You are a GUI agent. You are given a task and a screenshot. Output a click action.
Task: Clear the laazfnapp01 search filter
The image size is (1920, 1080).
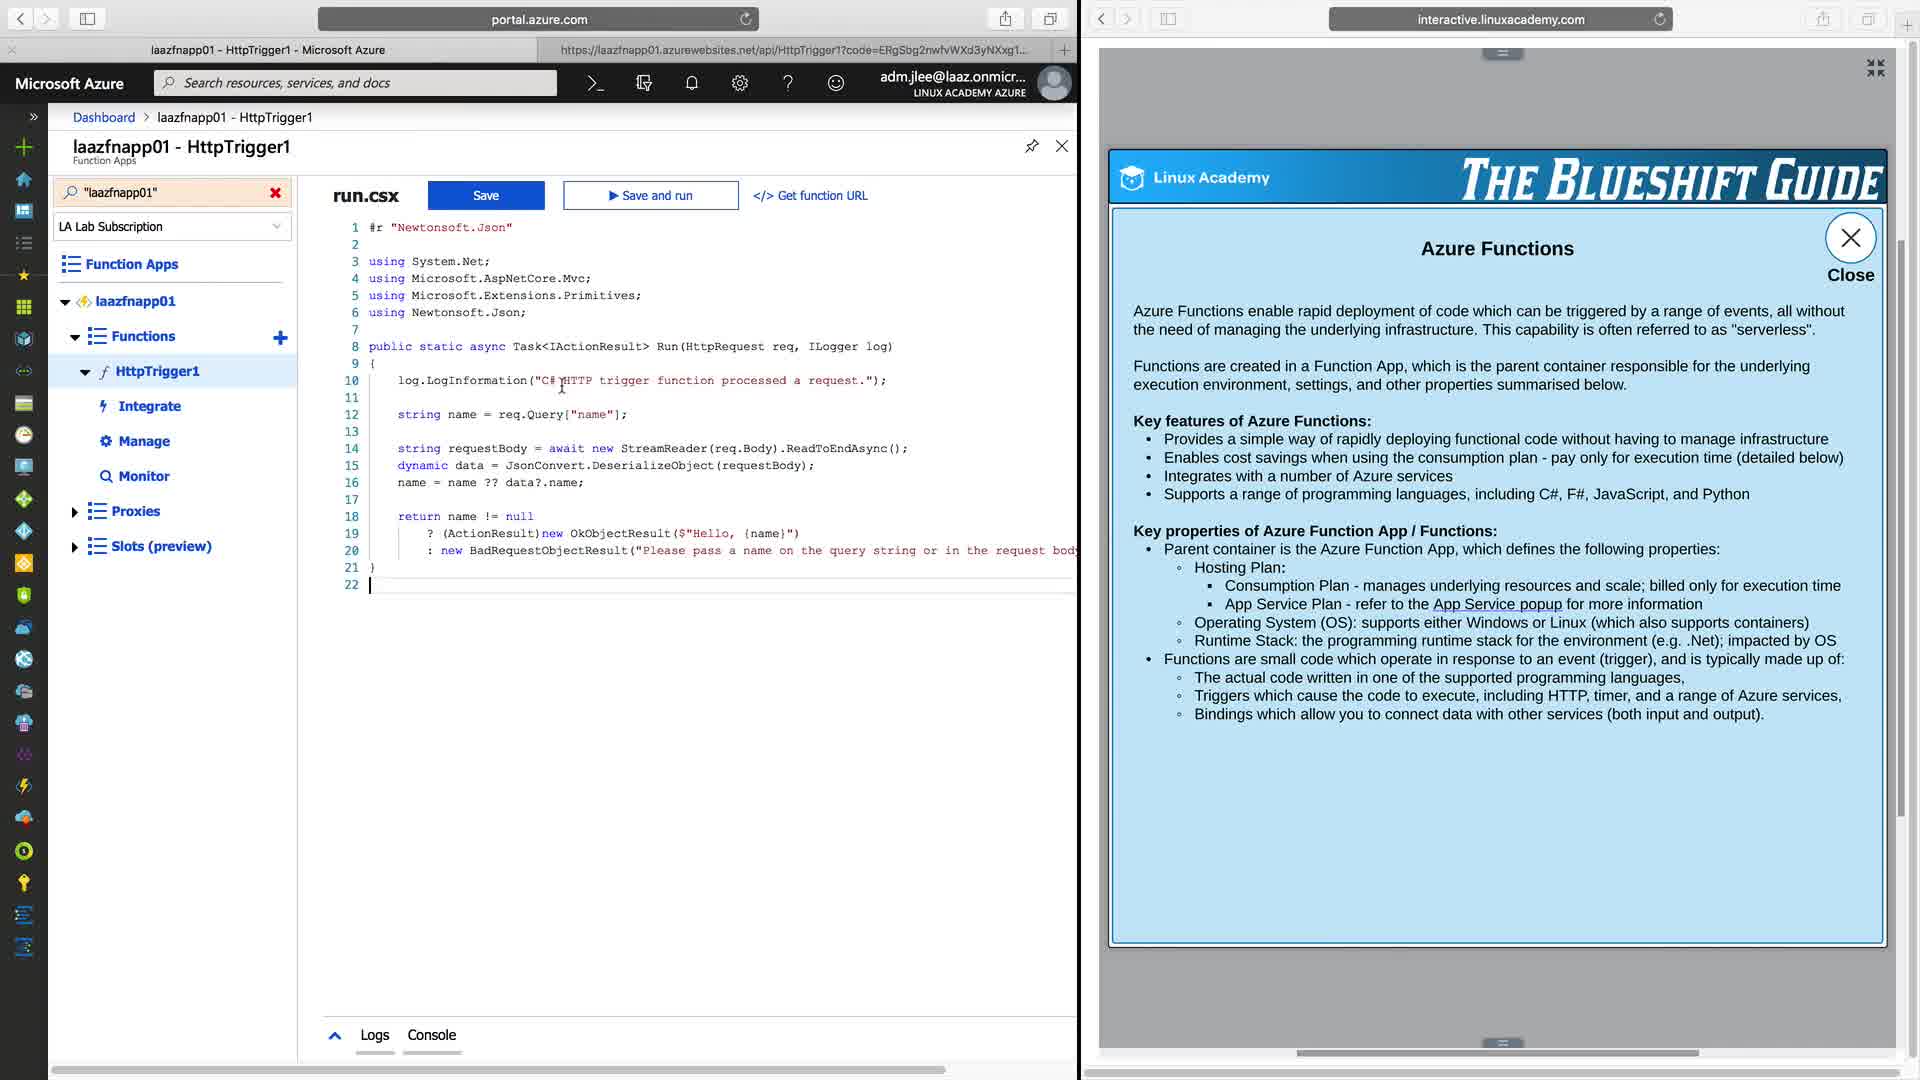pos(275,193)
